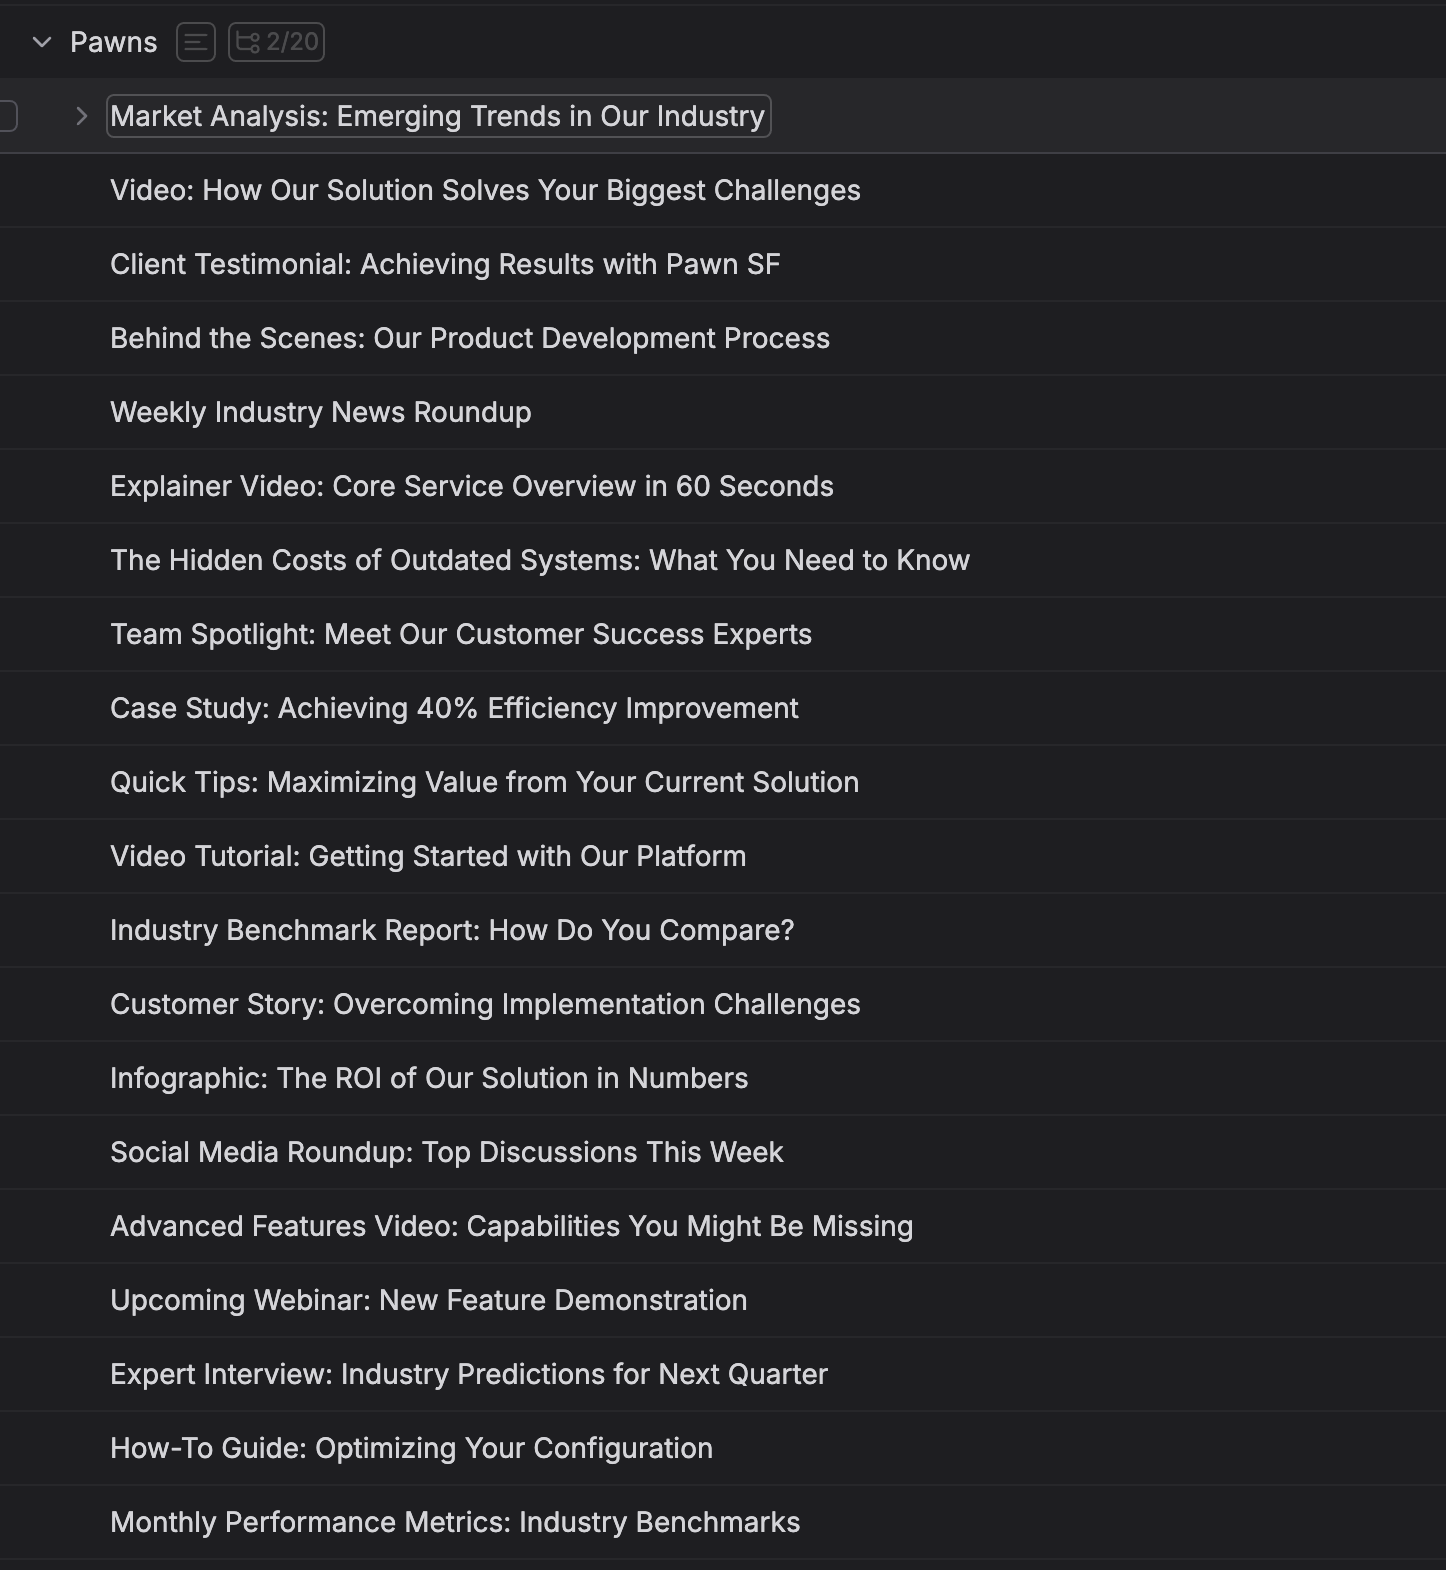Expand the Market Analysis item arrow
This screenshot has height=1570, width=1446.
click(82, 116)
